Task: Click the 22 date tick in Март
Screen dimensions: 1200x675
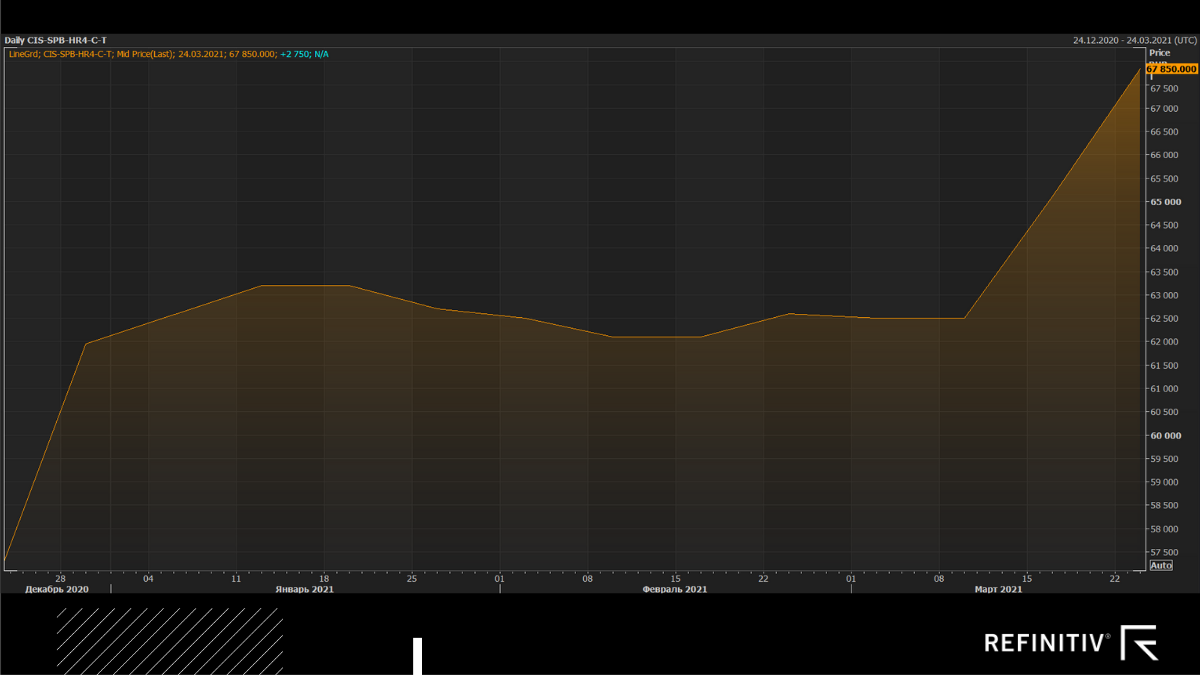Action: click(1115, 578)
